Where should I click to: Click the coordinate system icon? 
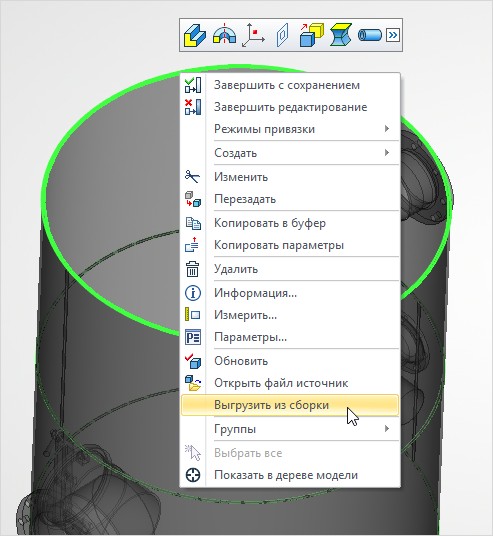pos(253,35)
